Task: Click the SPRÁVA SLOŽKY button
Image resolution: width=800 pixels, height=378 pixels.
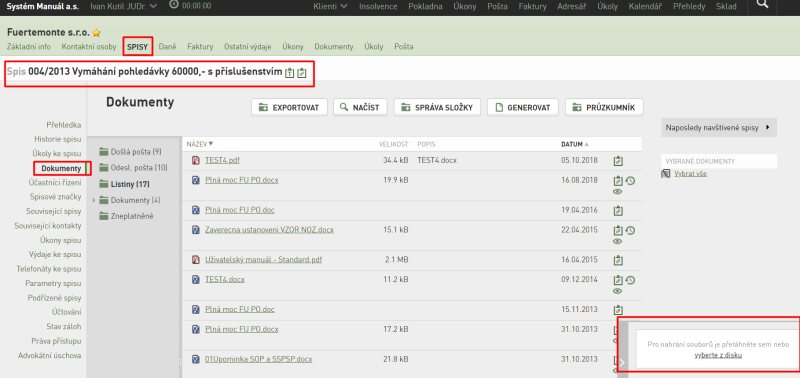Action: [437, 107]
